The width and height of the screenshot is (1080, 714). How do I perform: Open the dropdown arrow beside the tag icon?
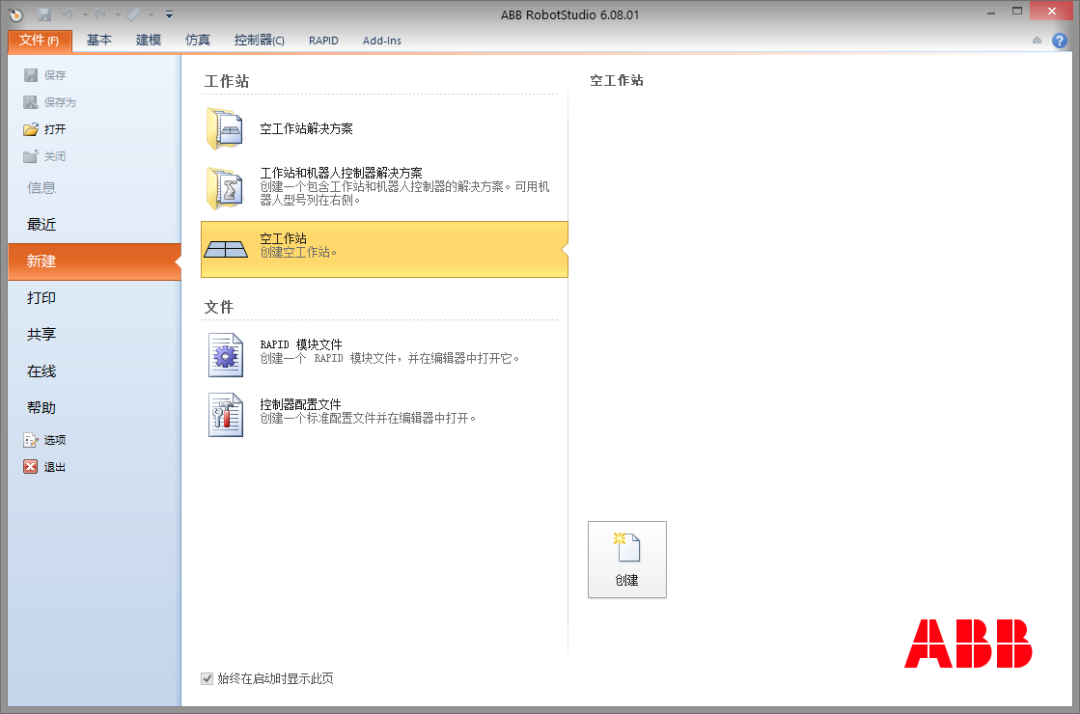(x=151, y=14)
